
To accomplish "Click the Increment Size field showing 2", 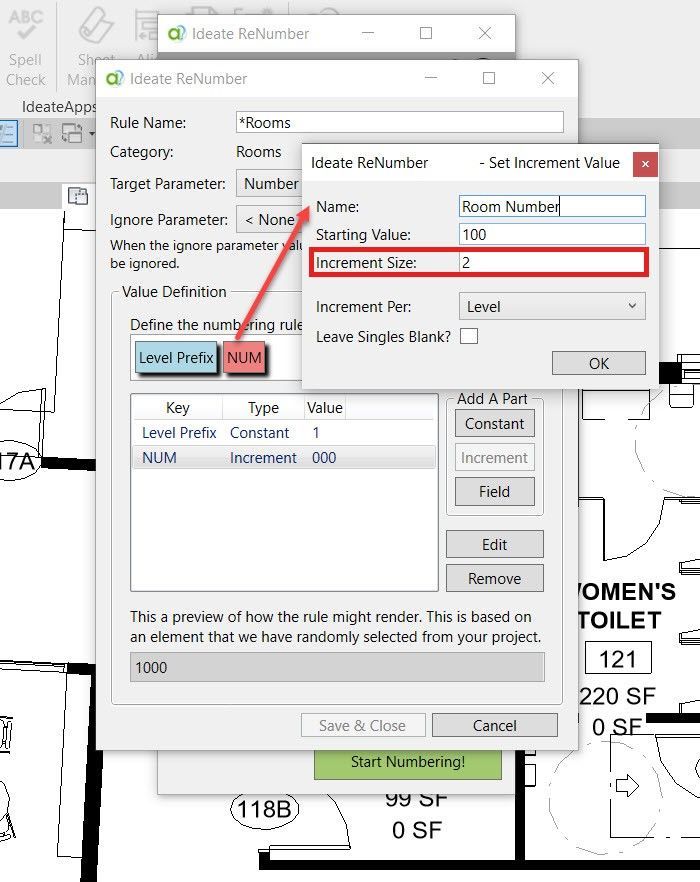I will pyautogui.click(x=552, y=262).
